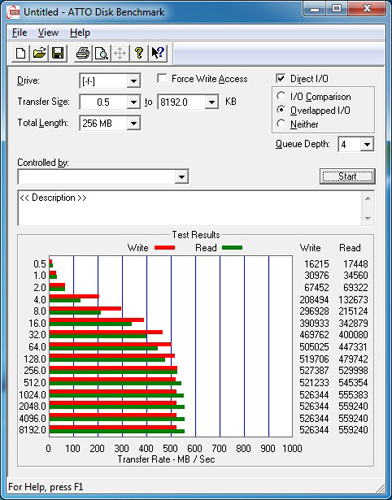Start the benchmark test
The width and height of the screenshot is (392, 500).
pyautogui.click(x=347, y=176)
